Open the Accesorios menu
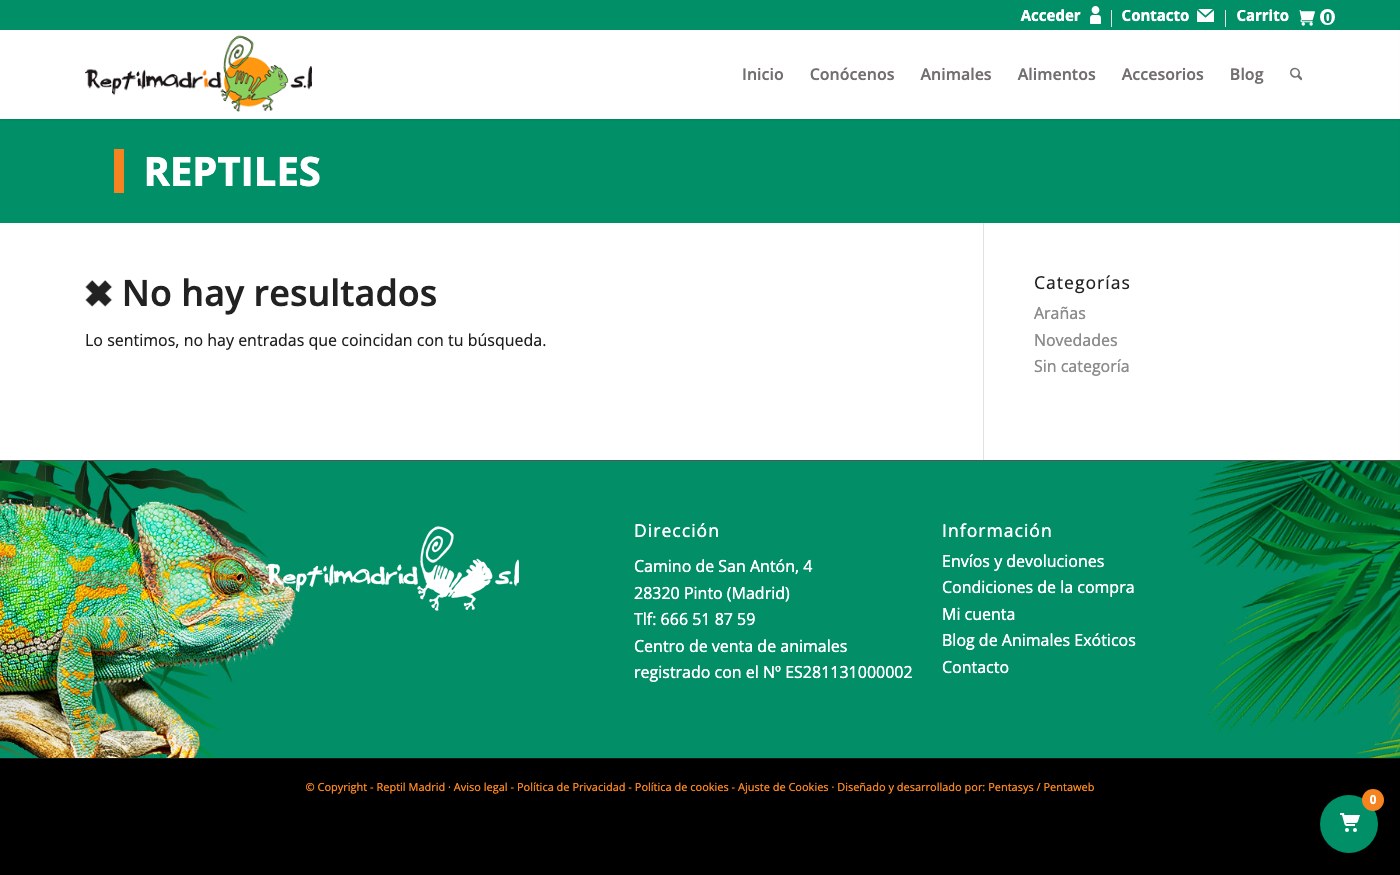 tap(1162, 74)
